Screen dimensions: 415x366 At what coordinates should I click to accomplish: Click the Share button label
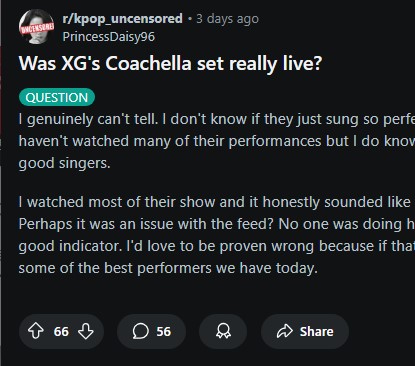(316, 331)
